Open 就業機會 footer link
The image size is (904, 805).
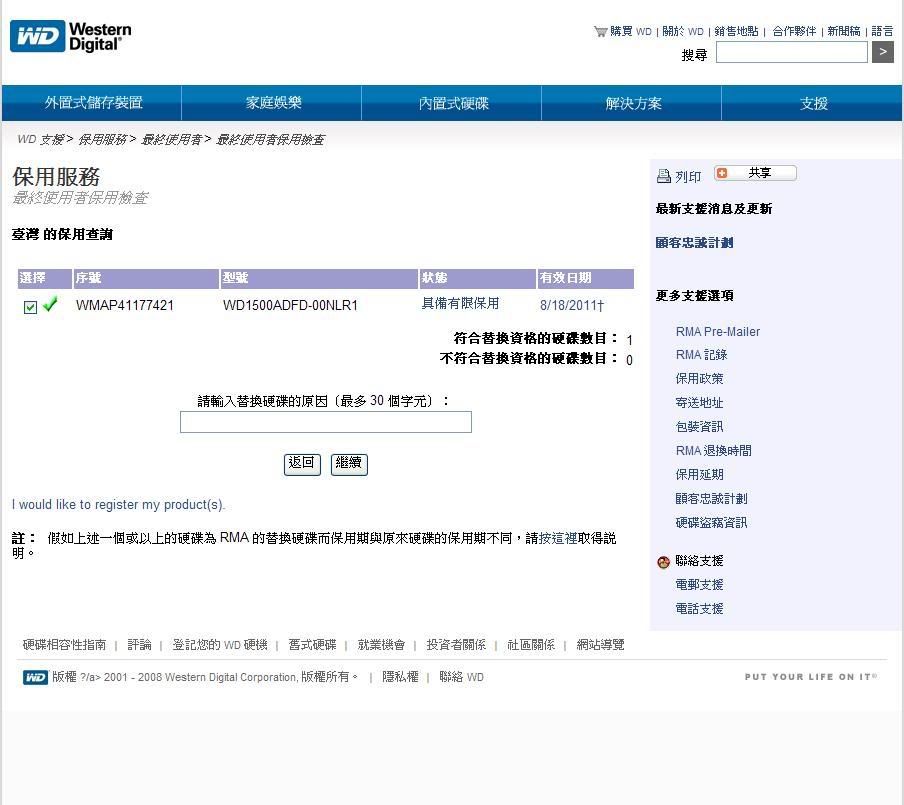[x=381, y=645]
